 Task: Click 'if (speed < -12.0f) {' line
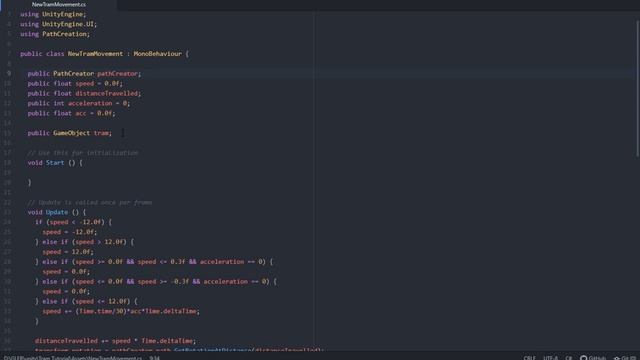[x=73, y=222]
